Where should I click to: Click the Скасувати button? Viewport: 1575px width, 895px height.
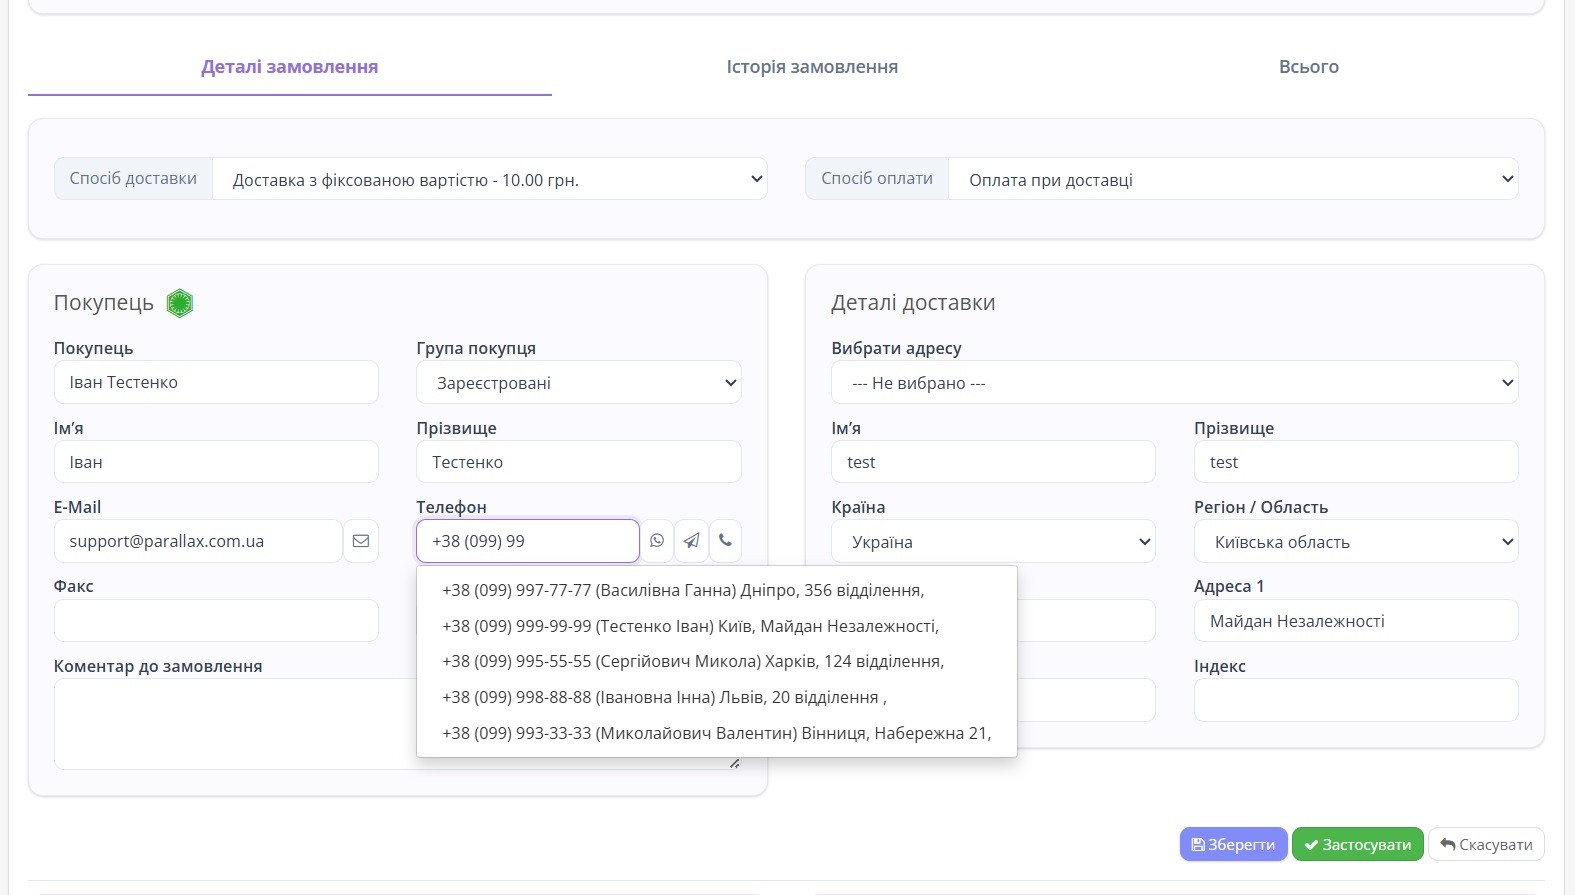[x=1486, y=844]
